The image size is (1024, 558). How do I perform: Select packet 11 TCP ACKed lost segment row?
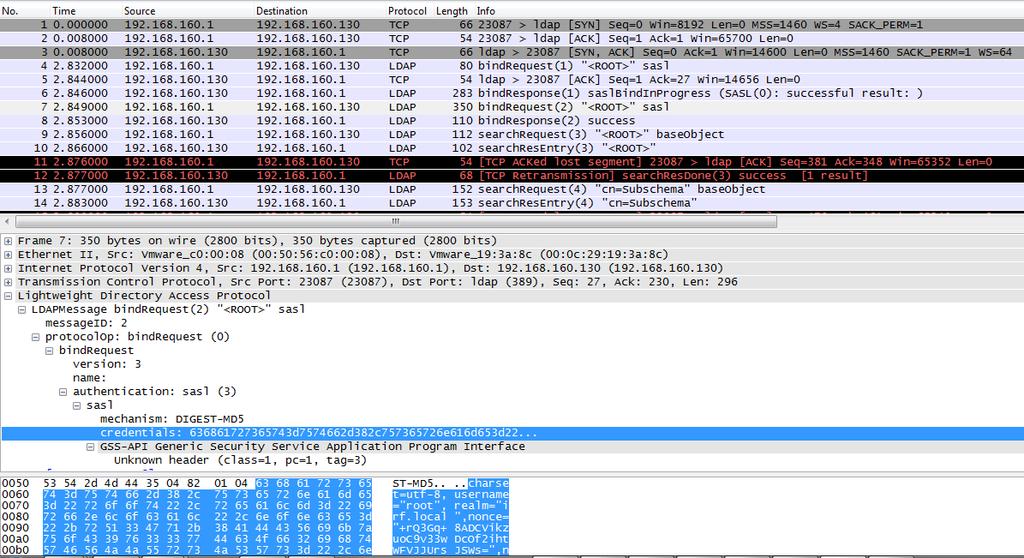tap(512, 162)
